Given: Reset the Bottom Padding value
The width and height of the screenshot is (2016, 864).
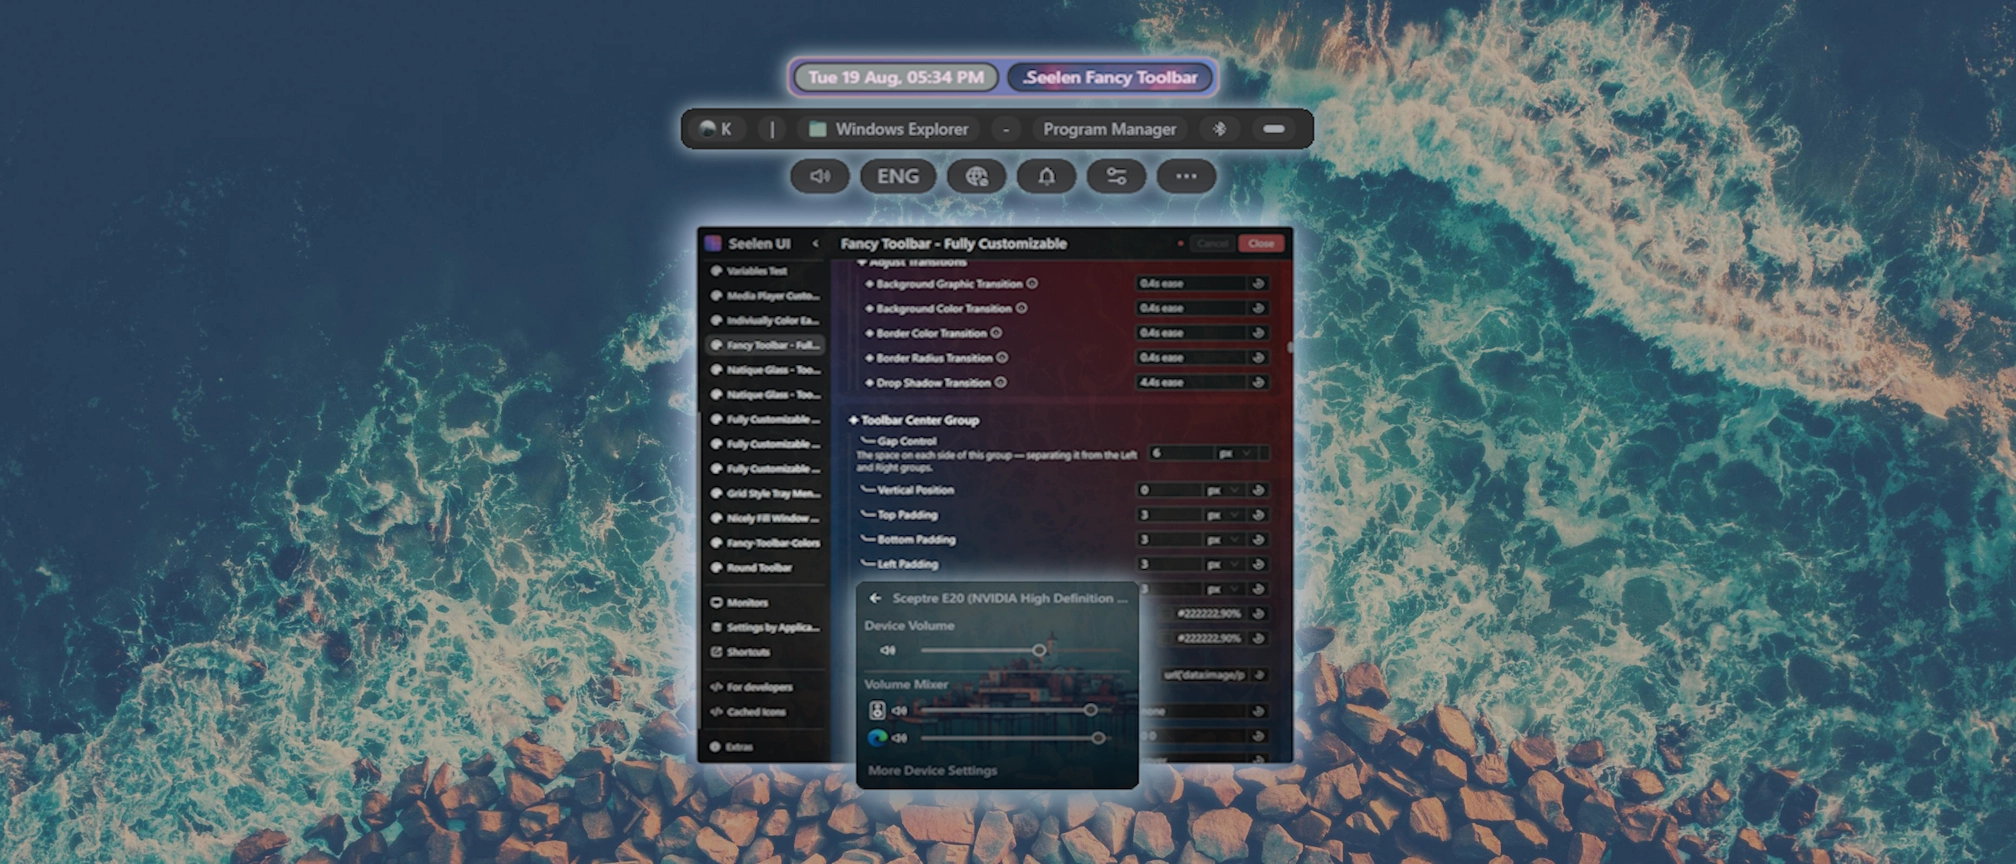Looking at the screenshot, I should (1258, 540).
